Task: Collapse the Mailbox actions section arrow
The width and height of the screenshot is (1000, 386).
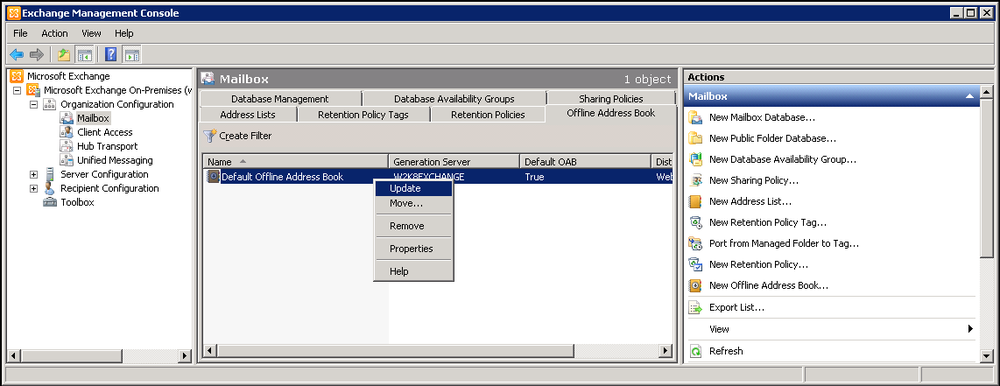Action: click(x=969, y=97)
